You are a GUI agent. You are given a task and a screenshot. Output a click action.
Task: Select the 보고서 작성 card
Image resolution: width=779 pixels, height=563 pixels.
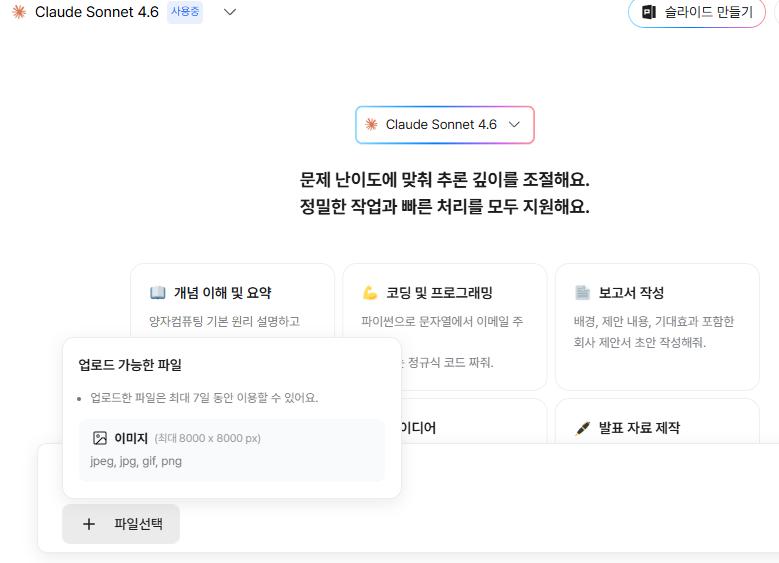coord(657,327)
